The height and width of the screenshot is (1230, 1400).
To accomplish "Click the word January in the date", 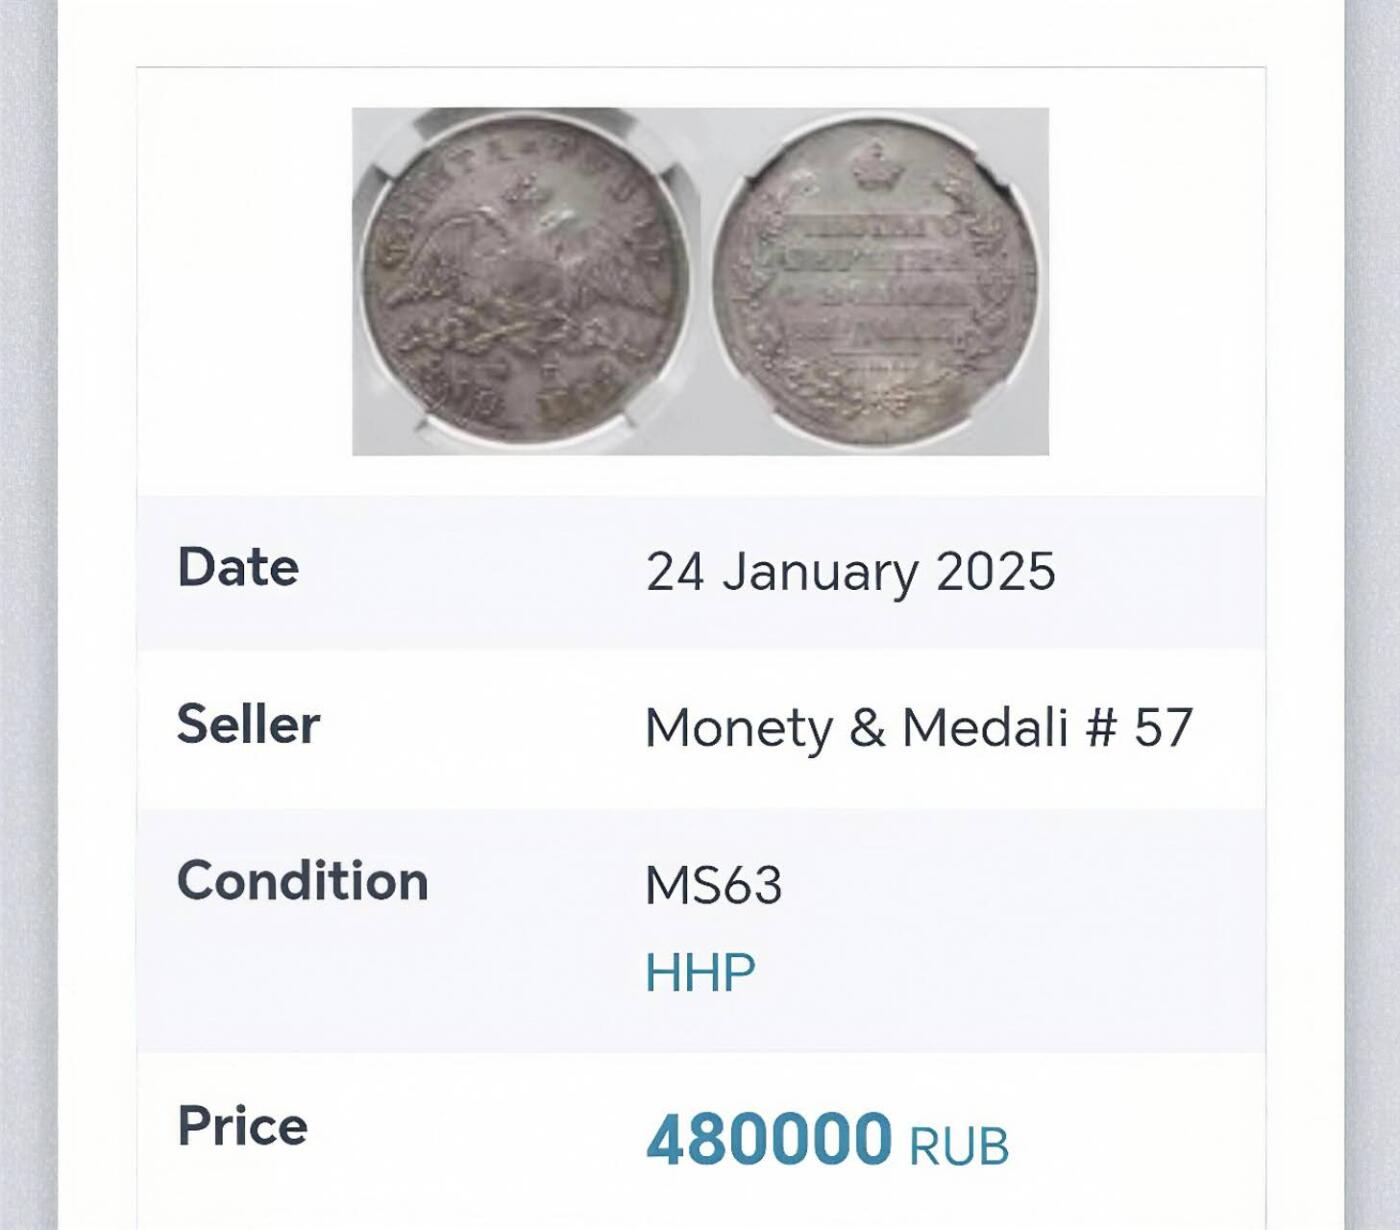I will click(x=820, y=572).
